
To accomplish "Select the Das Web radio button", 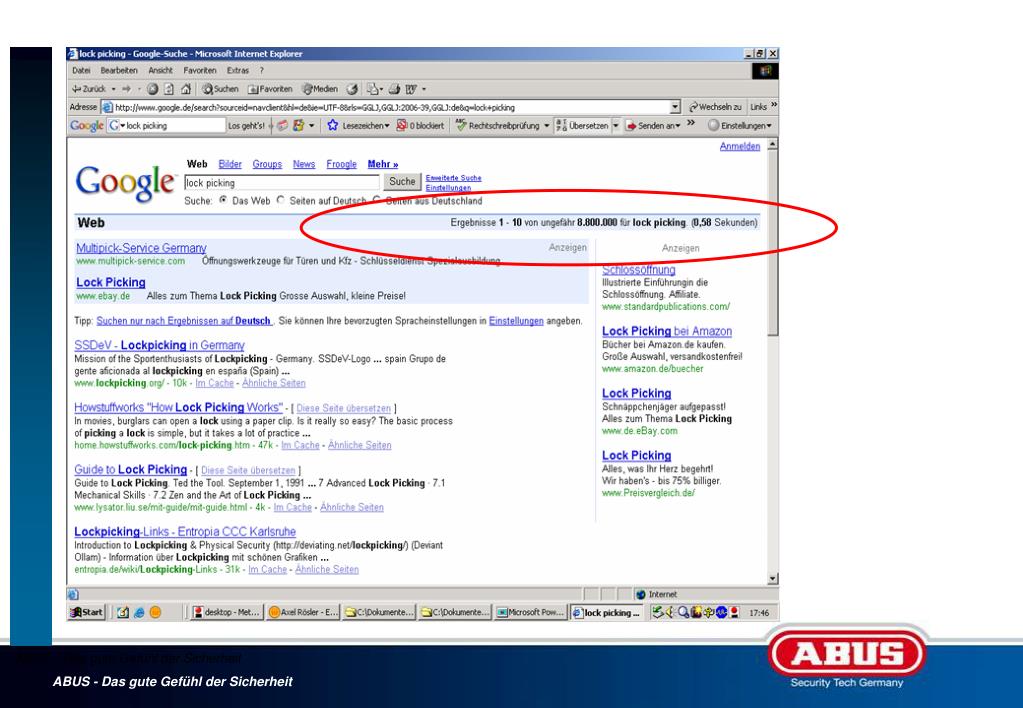I will coord(224,200).
